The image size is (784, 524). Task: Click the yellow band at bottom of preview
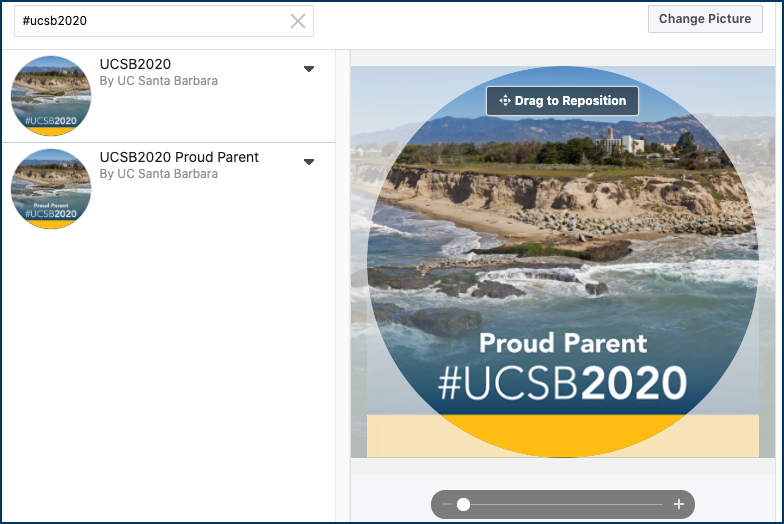(x=562, y=436)
